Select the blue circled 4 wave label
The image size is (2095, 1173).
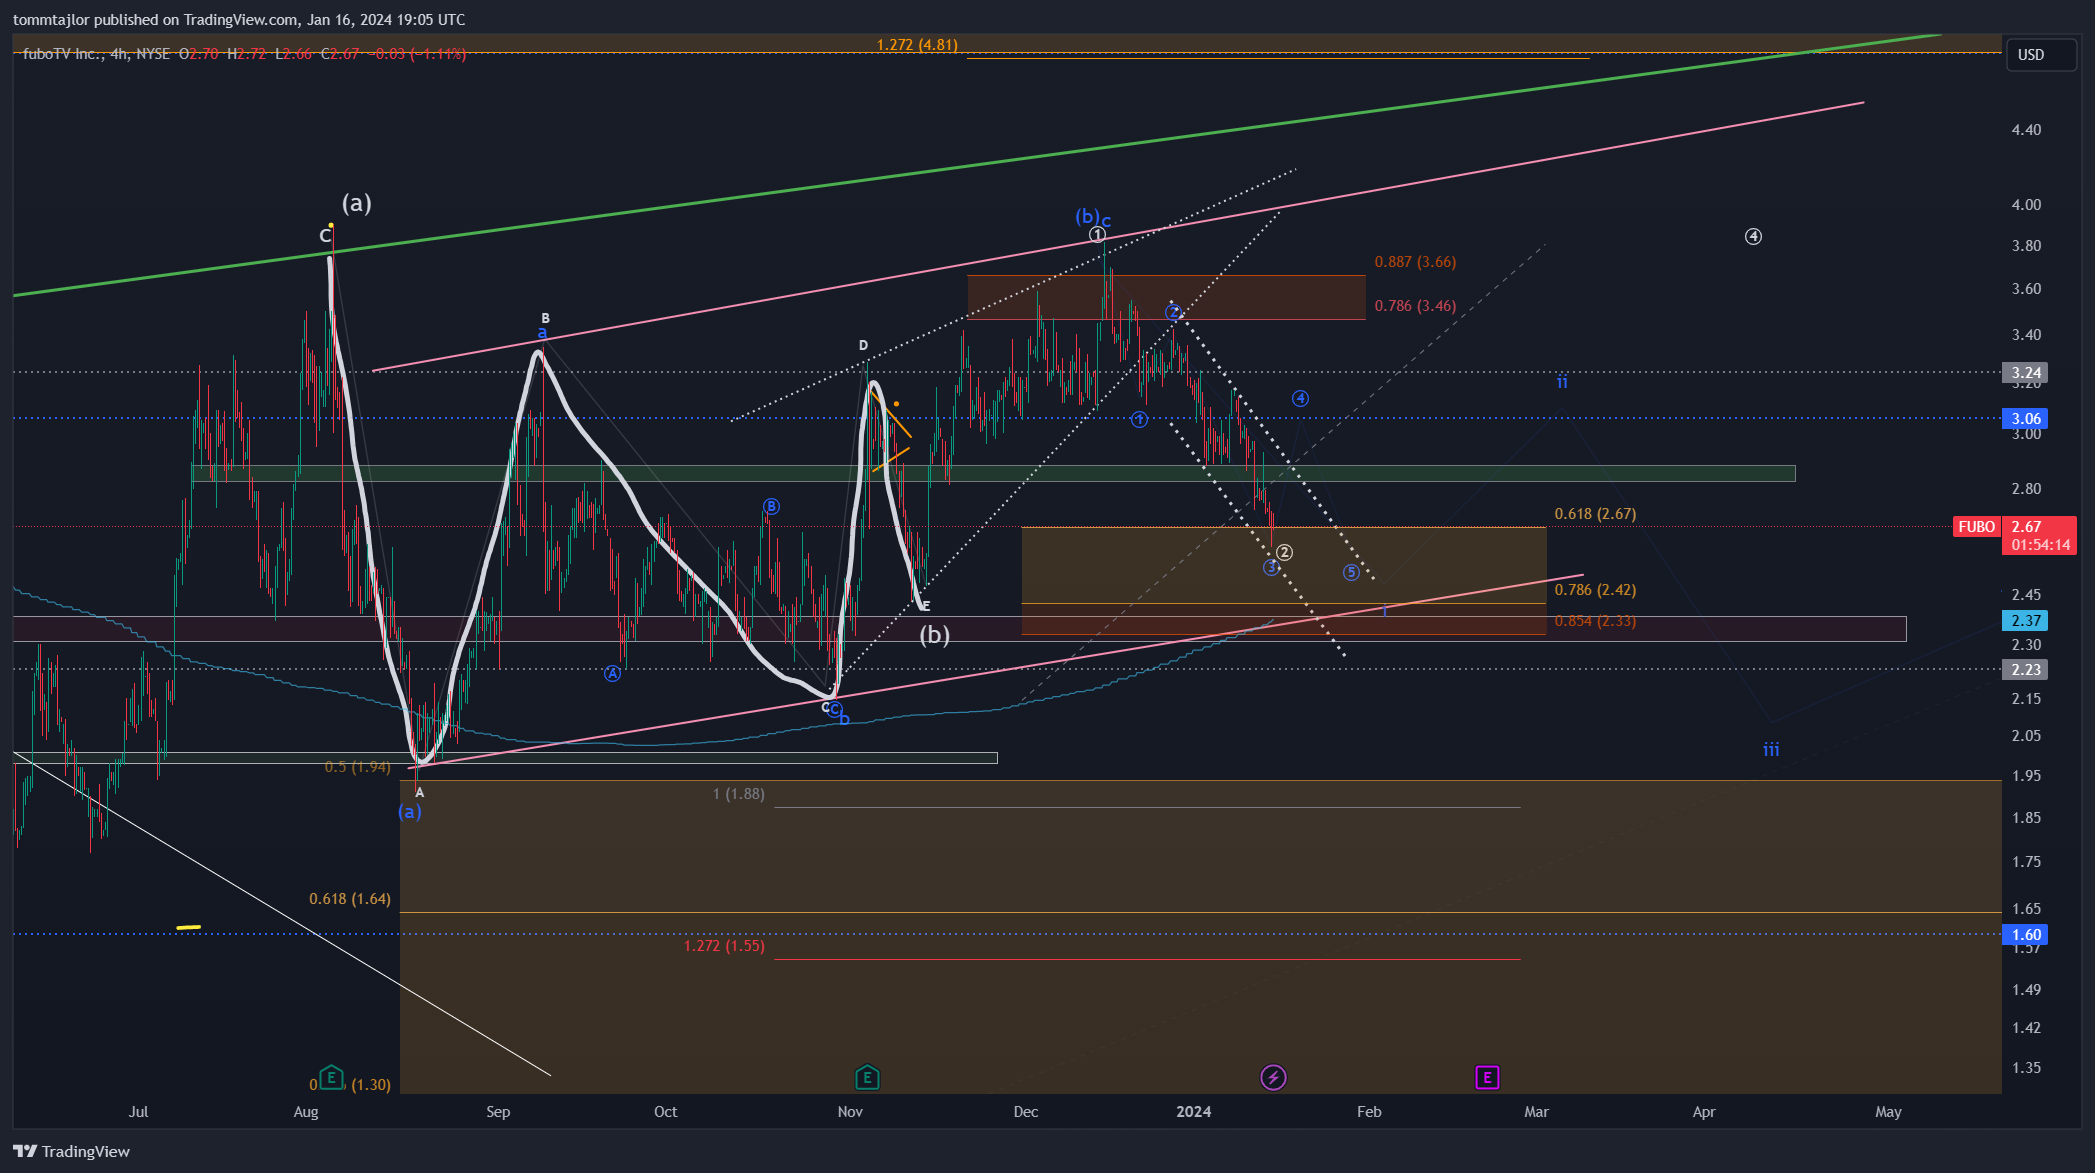[x=1300, y=399]
